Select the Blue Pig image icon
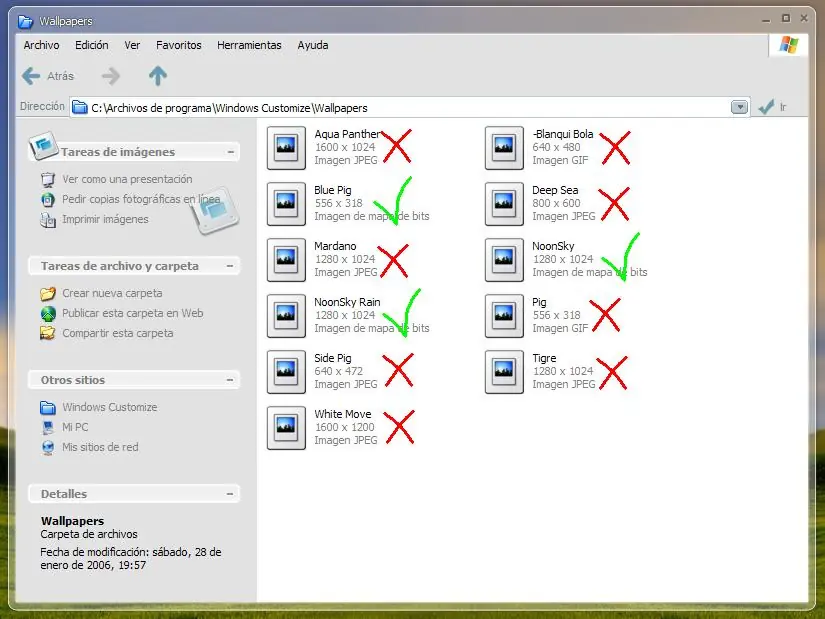The height and width of the screenshot is (619, 825). coord(286,204)
